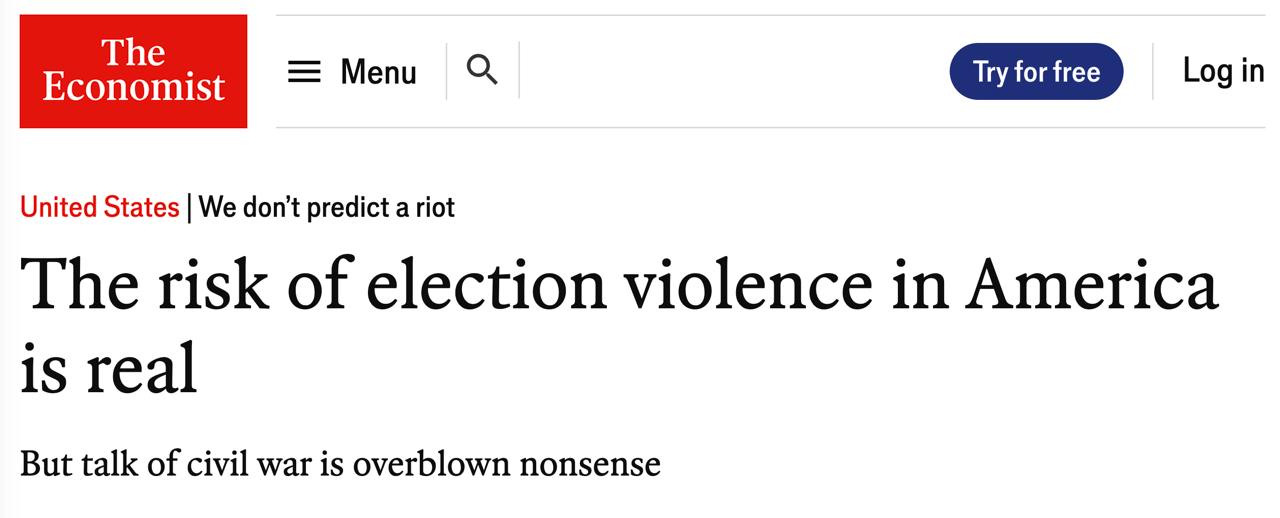Click the word "risk" in the headline
Viewport: 1280px width, 518px height.
point(210,285)
